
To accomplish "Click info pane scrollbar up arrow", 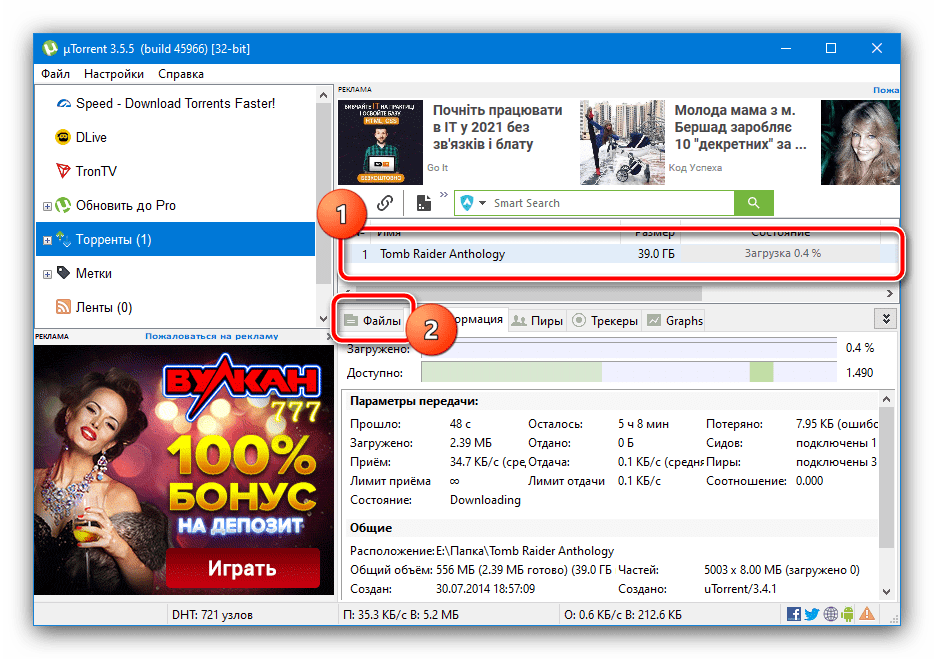I will (x=886, y=399).
